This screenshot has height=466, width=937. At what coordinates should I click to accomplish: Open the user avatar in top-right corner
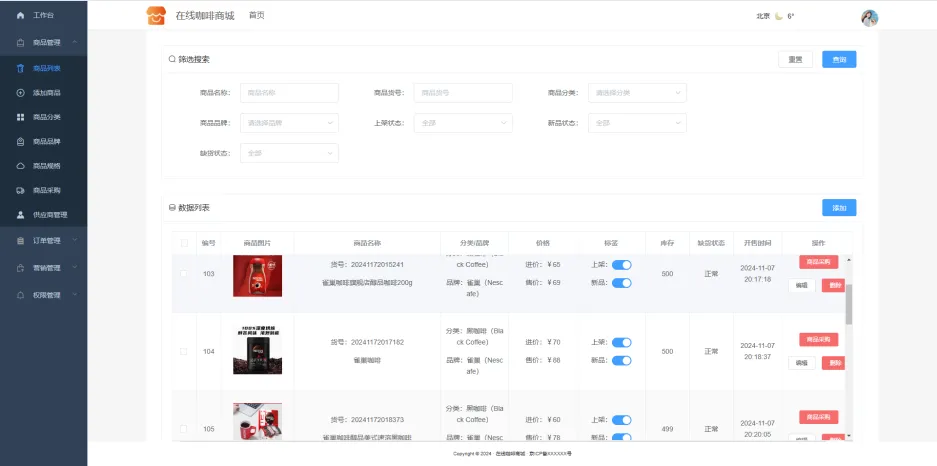869,17
